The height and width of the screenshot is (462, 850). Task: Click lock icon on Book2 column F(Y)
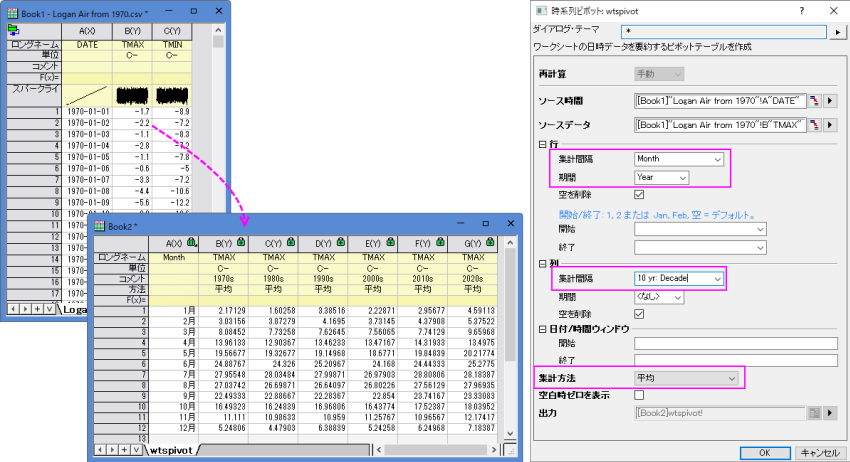[x=440, y=242]
